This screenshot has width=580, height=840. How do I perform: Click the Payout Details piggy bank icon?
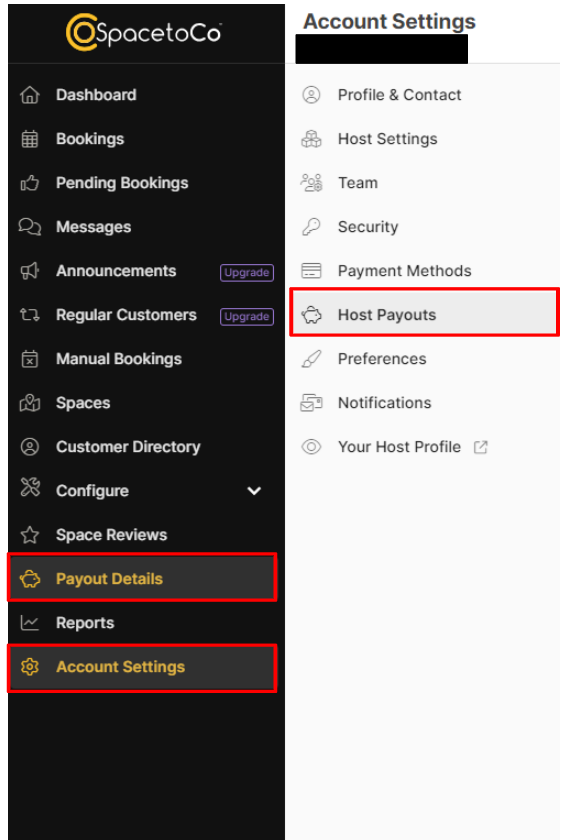pos(30,578)
